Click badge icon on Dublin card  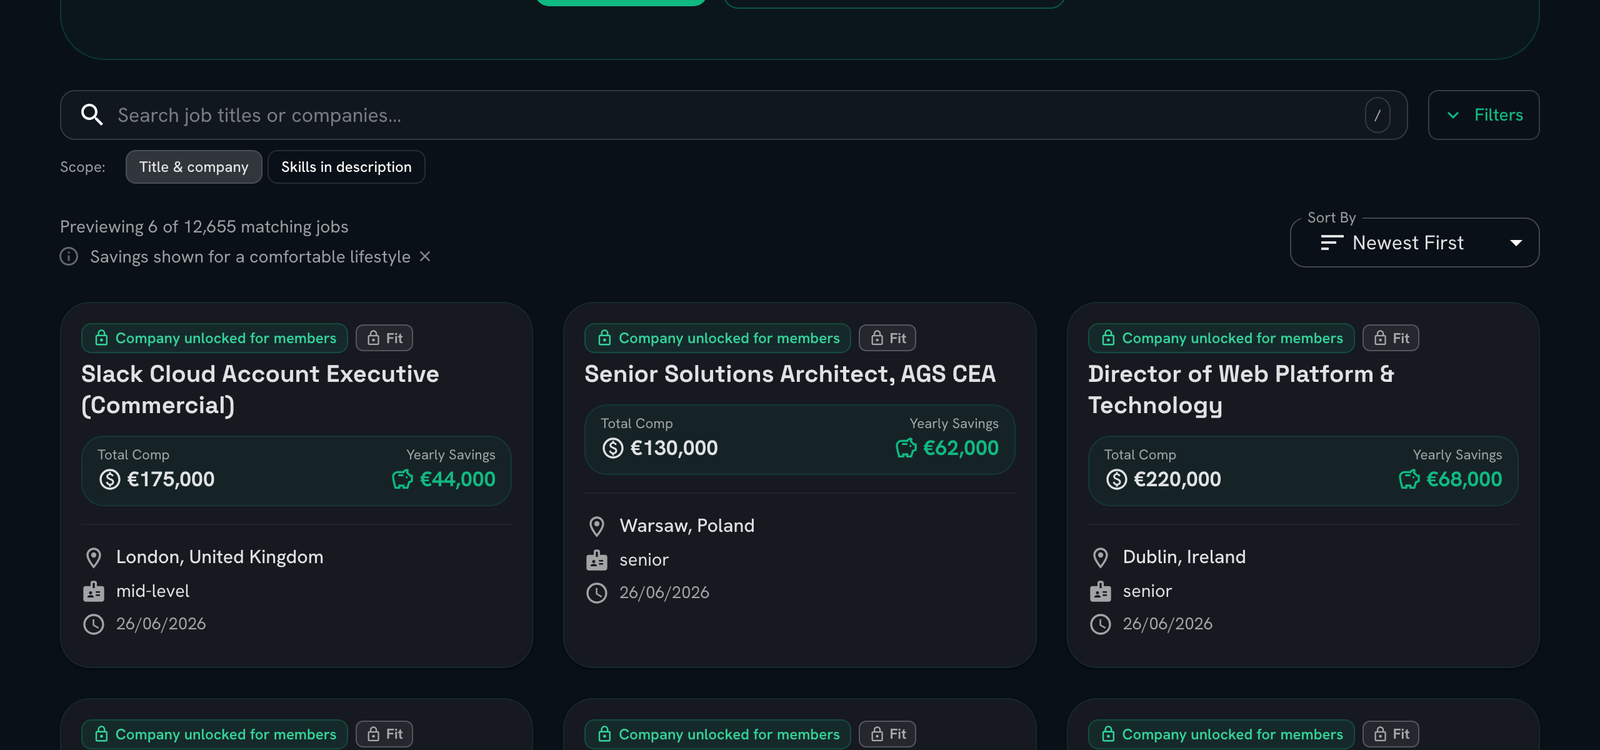tap(1101, 591)
